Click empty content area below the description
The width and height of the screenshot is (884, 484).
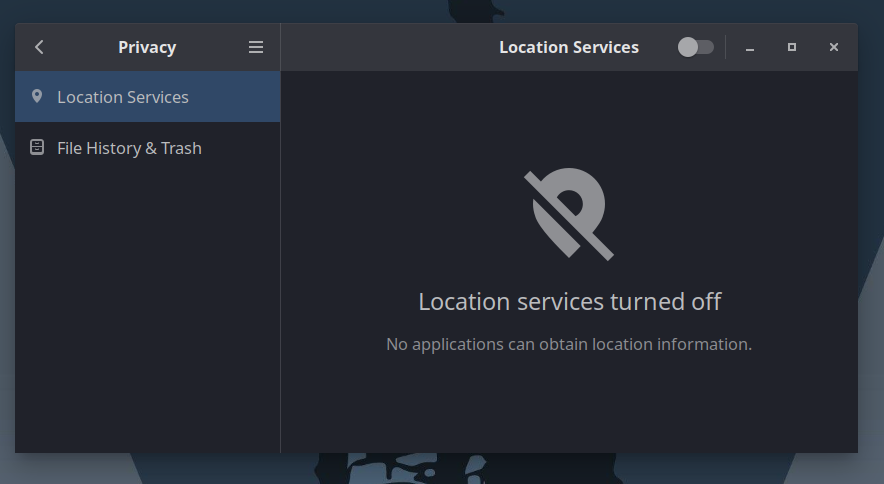(568, 410)
